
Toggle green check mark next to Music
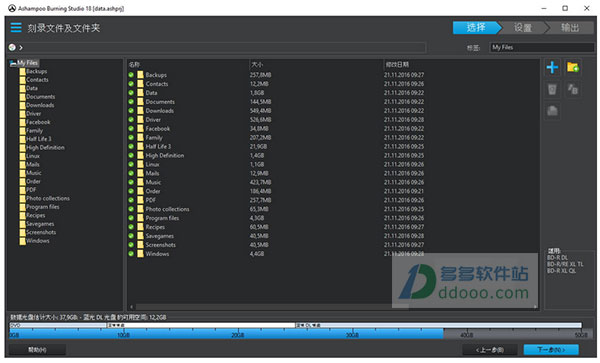point(131,182)
